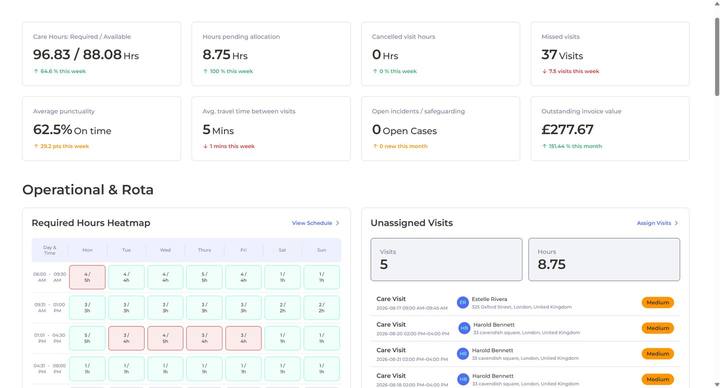Select the Wednesday 09:31 AM-01:00 PM heatmap cell
Image resolution: width=720 pixels, height=388 pixels.
[165, 308]
